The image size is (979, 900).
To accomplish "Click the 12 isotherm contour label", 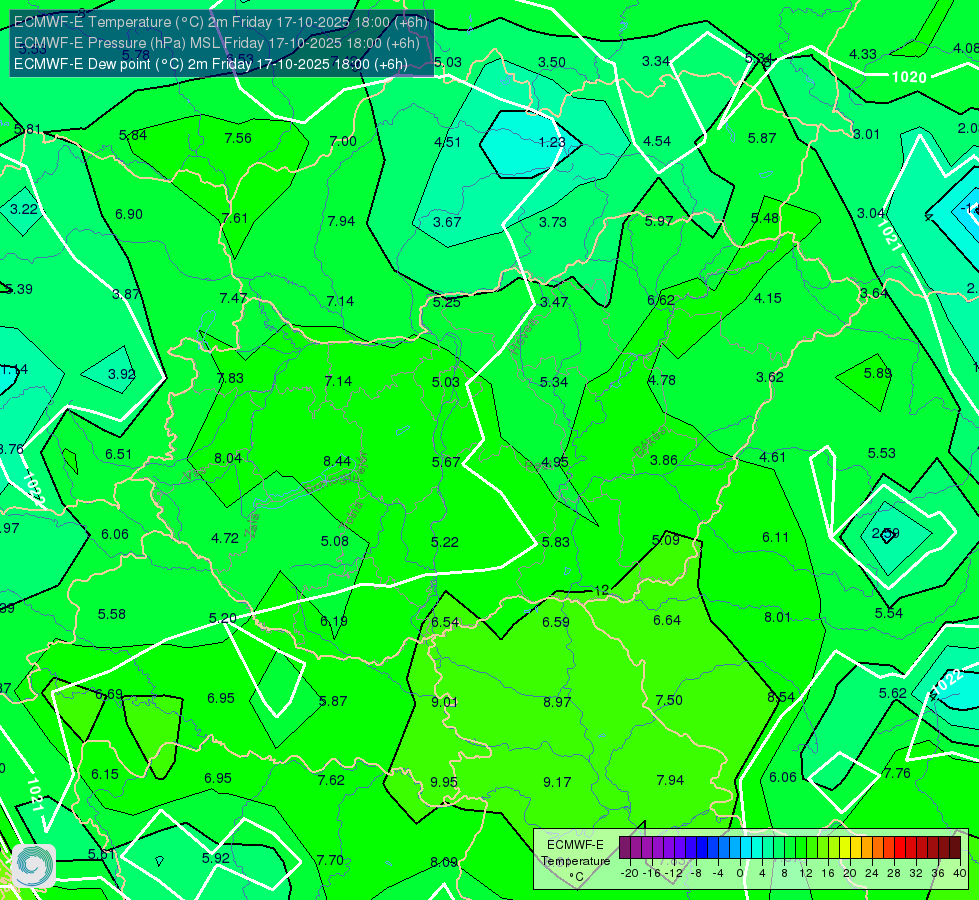I will coord(601,590).
